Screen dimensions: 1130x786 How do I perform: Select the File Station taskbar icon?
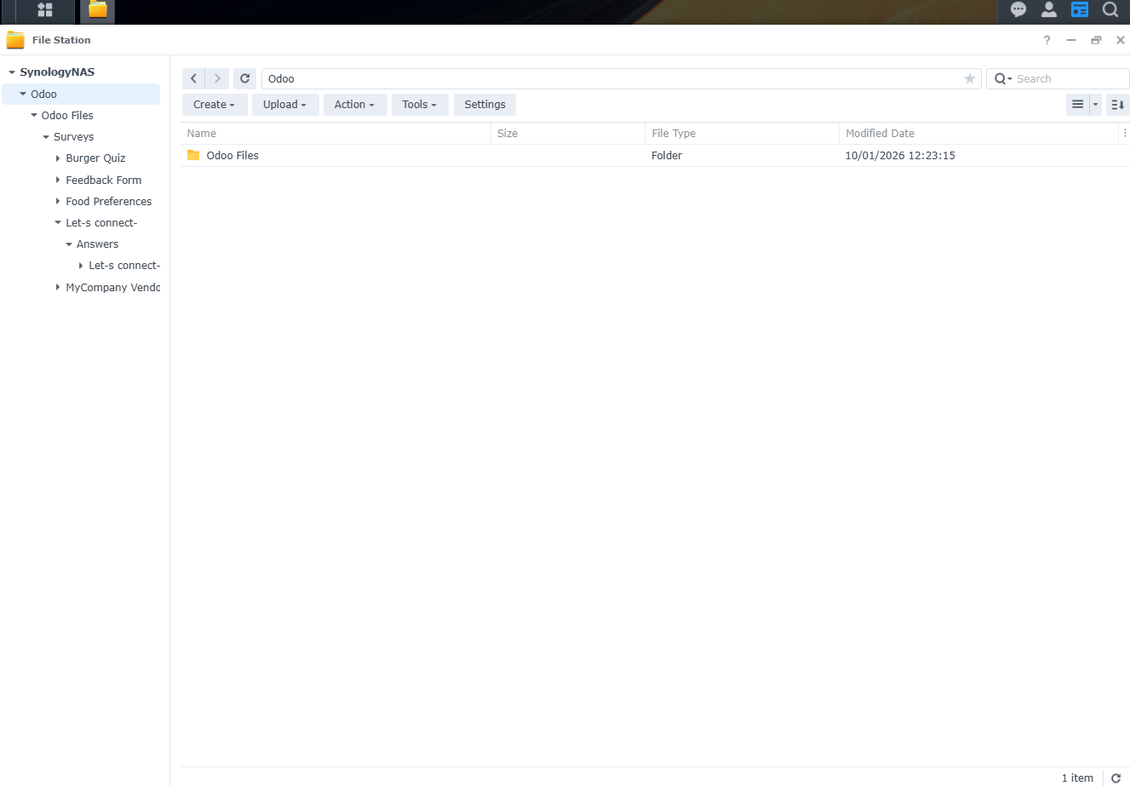point(97,10)
